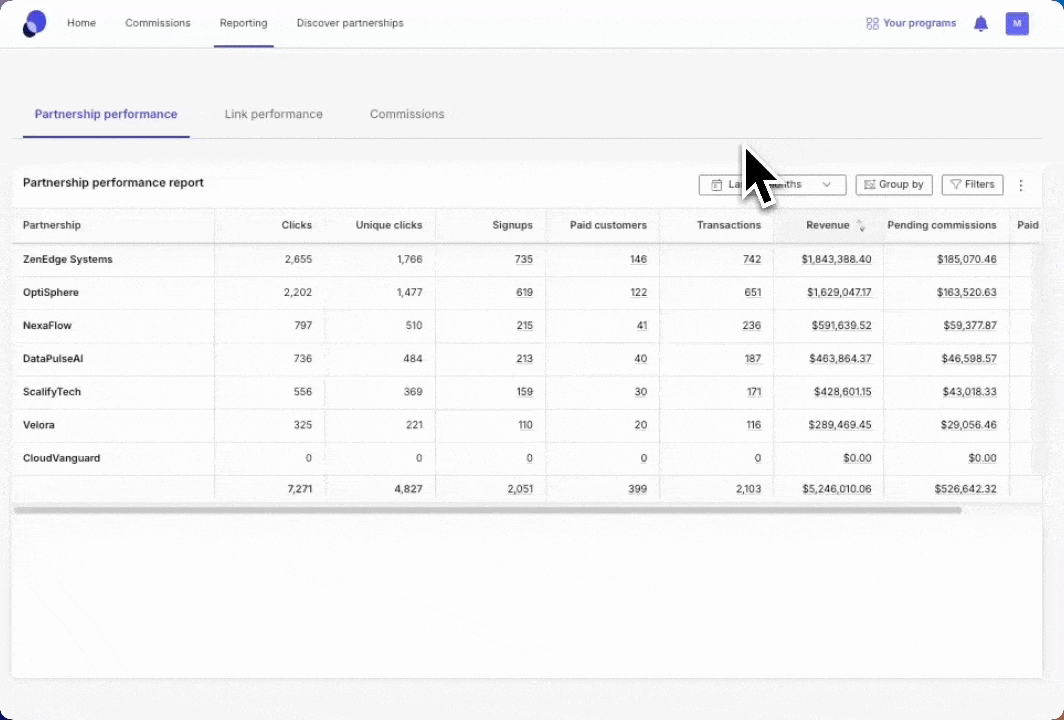Sort by the Transactions column header
Image resolution: width=1064 pixels, height=720 pixels.
pos(729,225)
